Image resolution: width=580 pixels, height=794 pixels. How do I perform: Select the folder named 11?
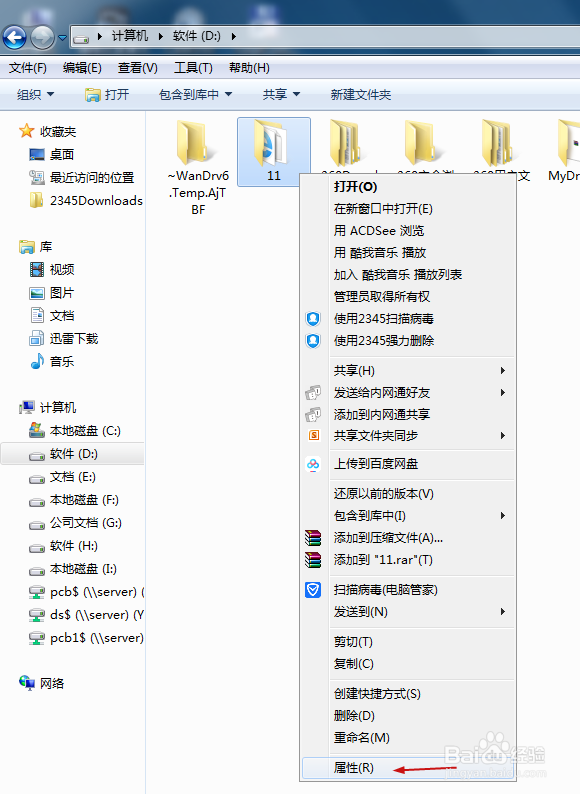pyautogui.click(x=274, y=151)
